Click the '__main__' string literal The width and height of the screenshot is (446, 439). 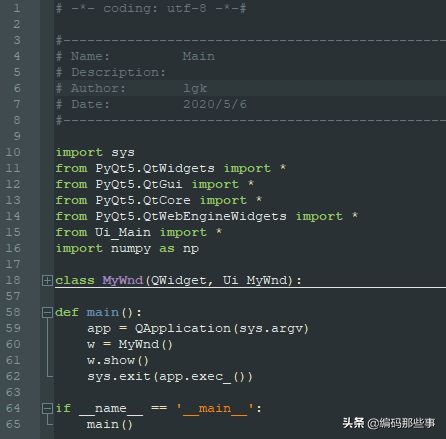(215, 409)
